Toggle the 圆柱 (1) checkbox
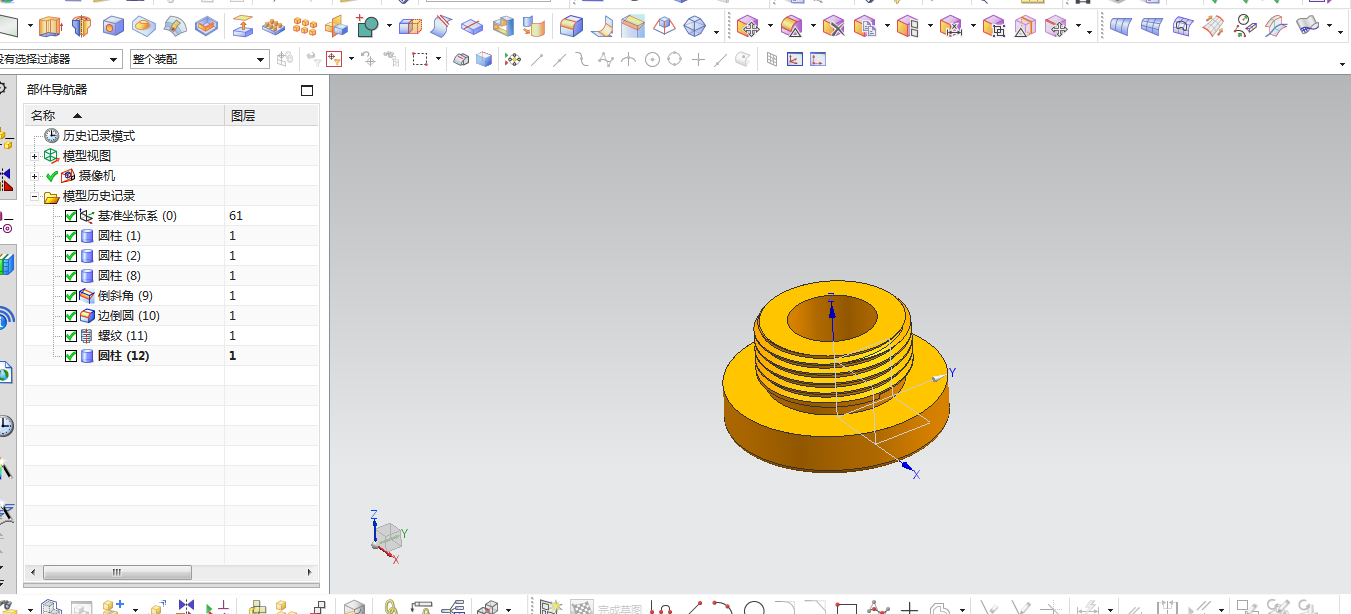This screenshot has width=1351, height=614. 71,236
